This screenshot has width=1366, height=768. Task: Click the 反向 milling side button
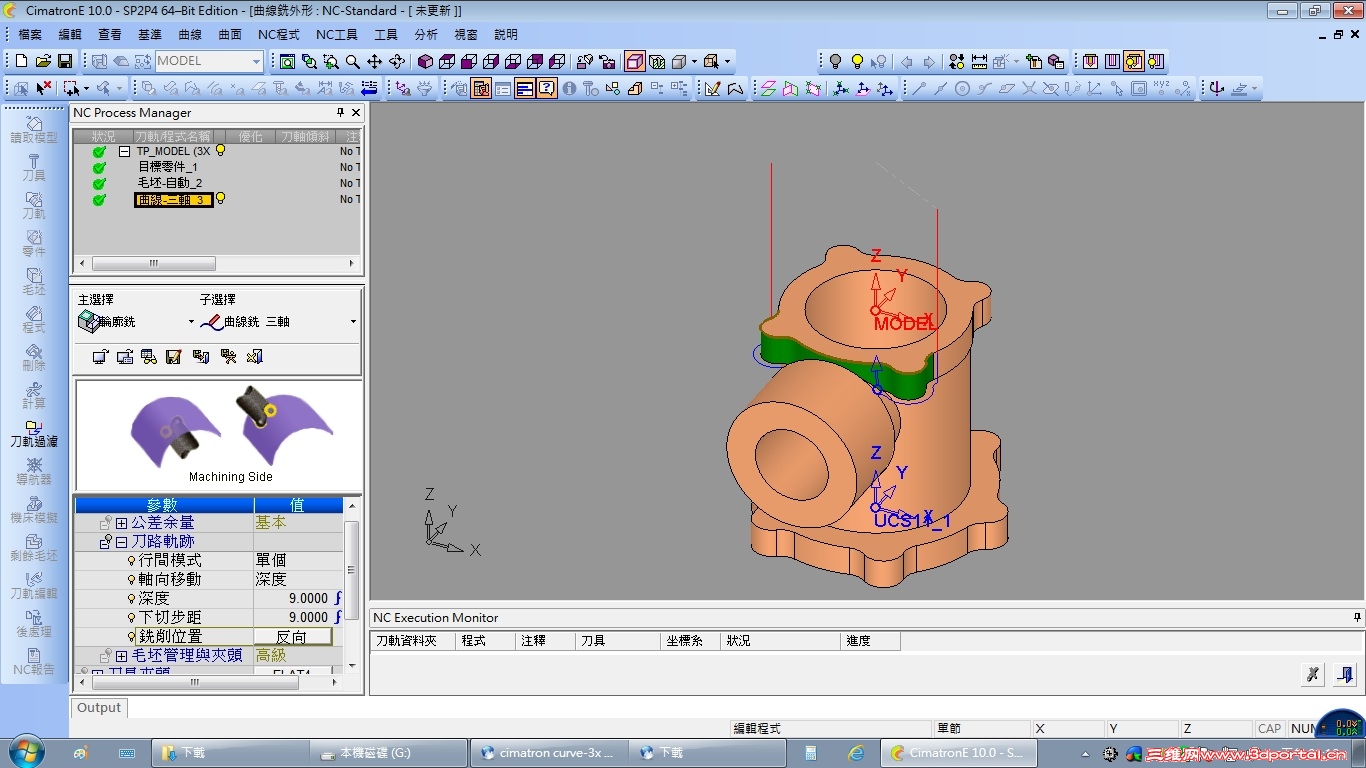pyautogui.click(x=291, y=637)
